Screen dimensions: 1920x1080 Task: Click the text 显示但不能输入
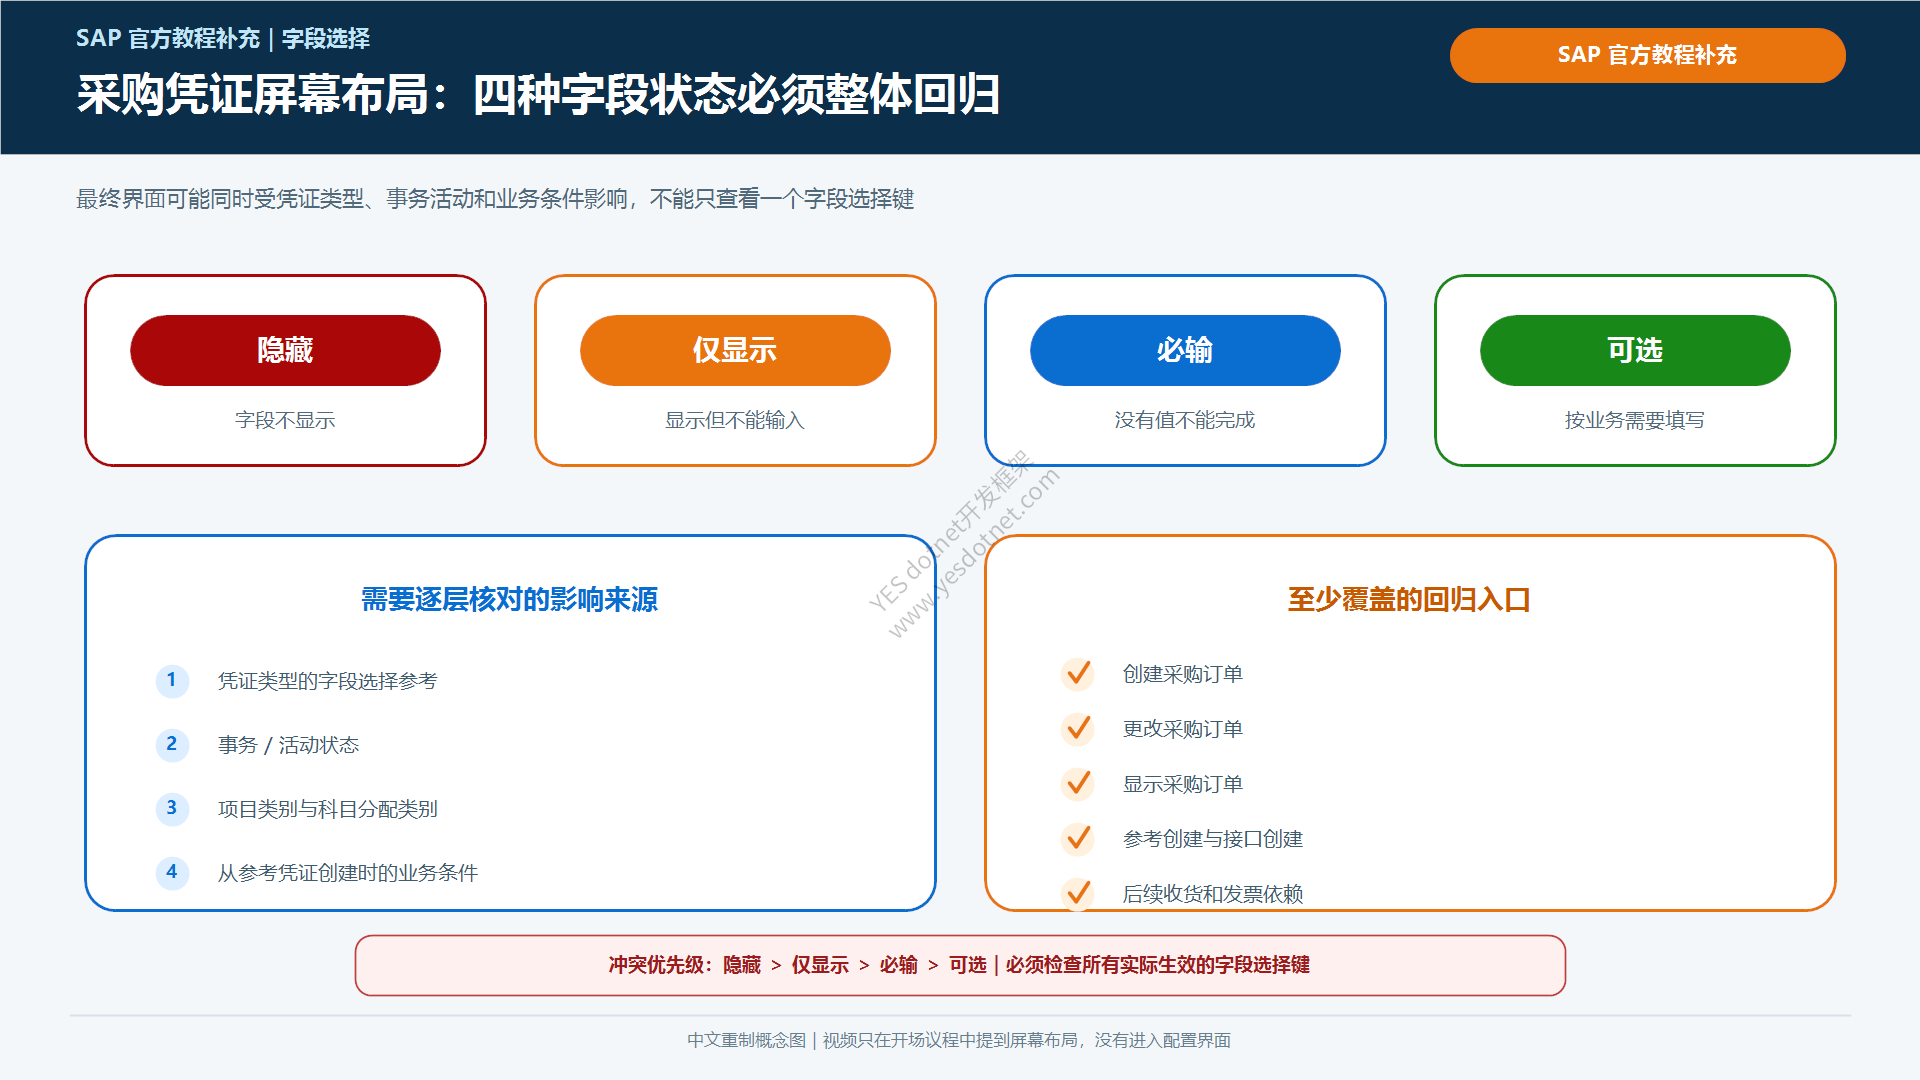735,420
